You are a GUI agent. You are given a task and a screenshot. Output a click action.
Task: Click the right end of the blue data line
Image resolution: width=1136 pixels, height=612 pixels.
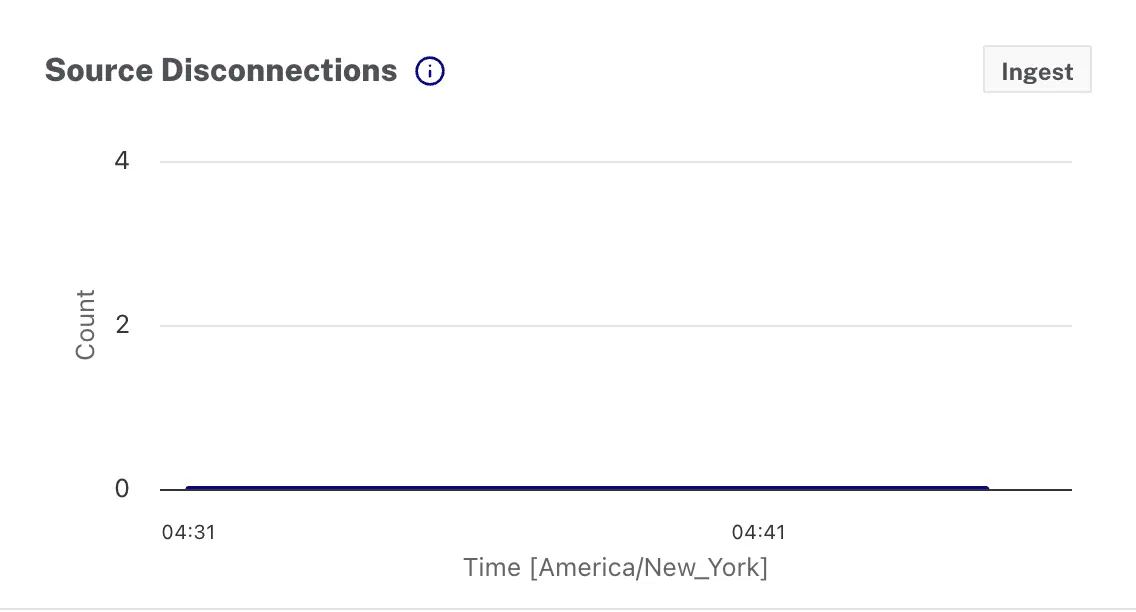pos(986,488)
